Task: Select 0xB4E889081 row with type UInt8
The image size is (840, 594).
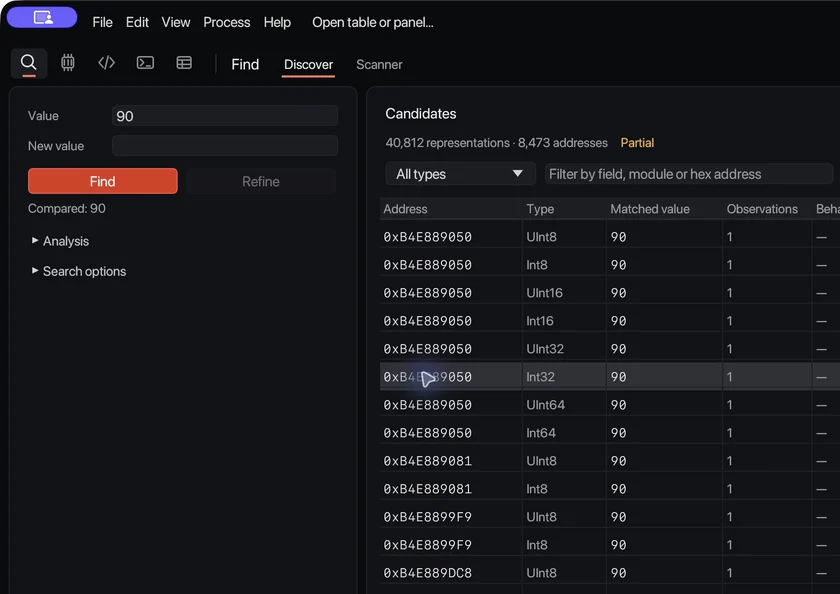Action: point(610,461)
